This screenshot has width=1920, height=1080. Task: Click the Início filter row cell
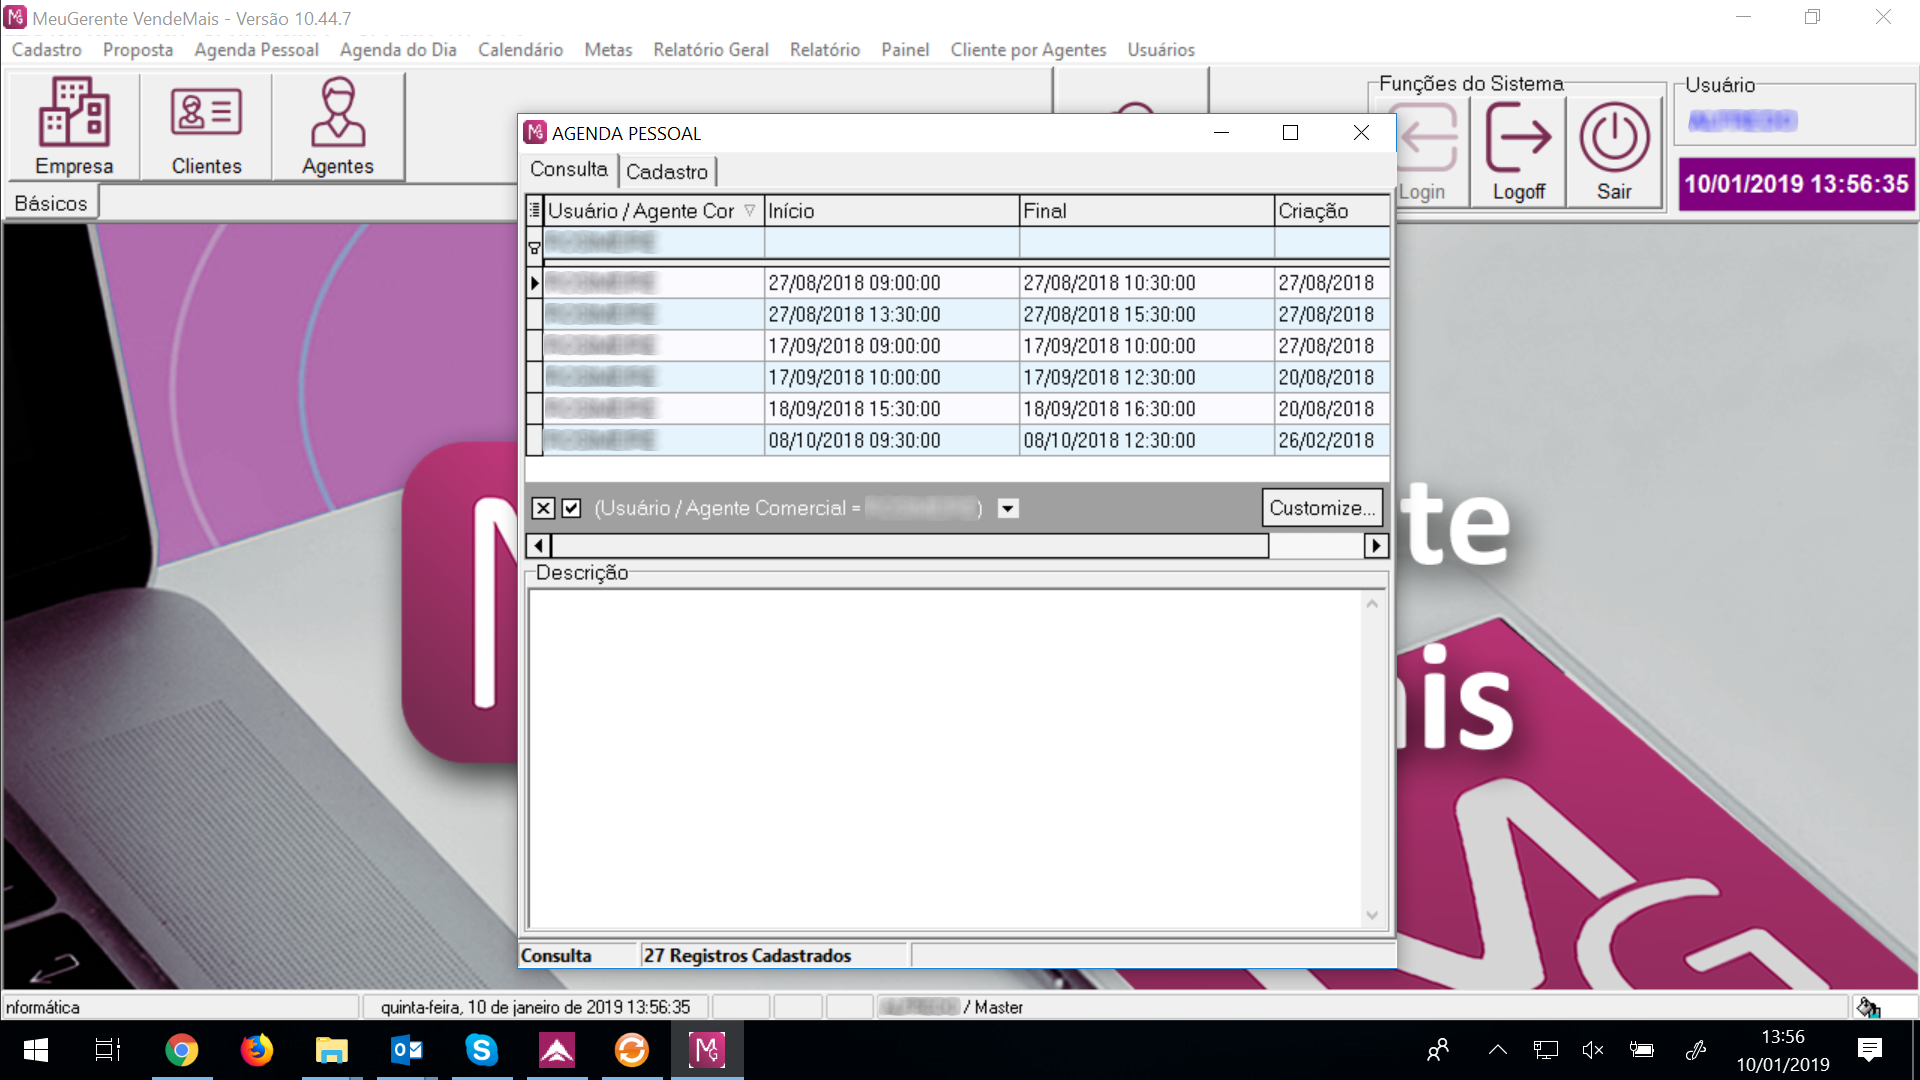point(891,242)
